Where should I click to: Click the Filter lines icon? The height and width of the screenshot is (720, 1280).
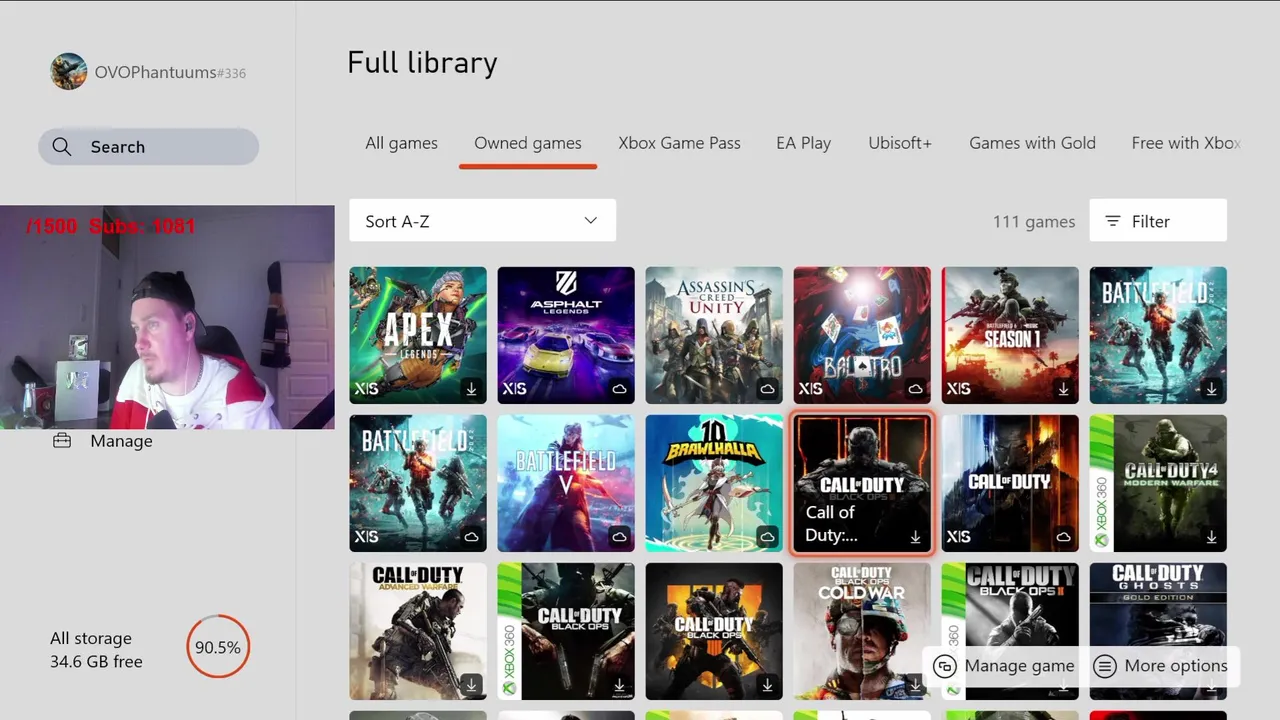click(x=1112, y=221)
